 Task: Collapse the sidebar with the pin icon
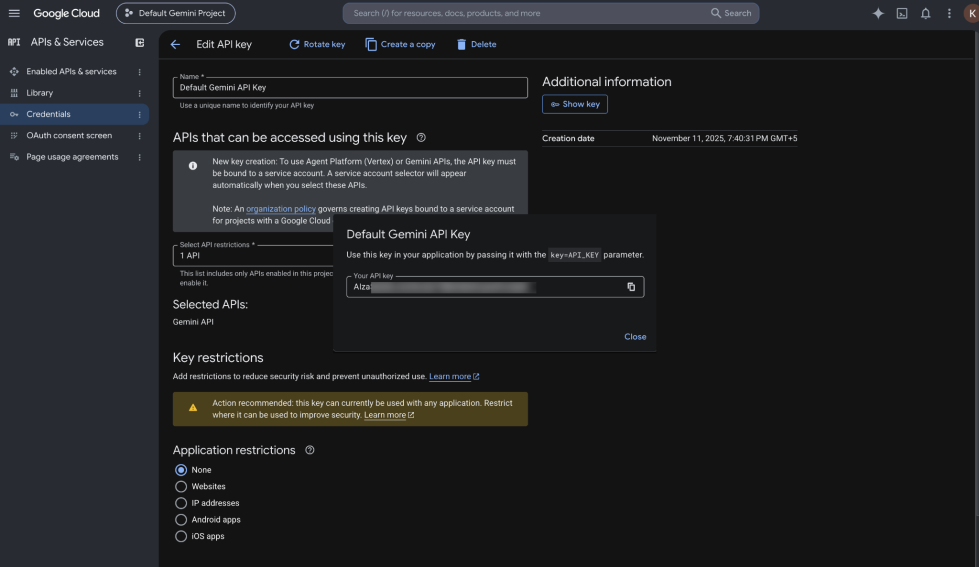click(x=139, y=42)
